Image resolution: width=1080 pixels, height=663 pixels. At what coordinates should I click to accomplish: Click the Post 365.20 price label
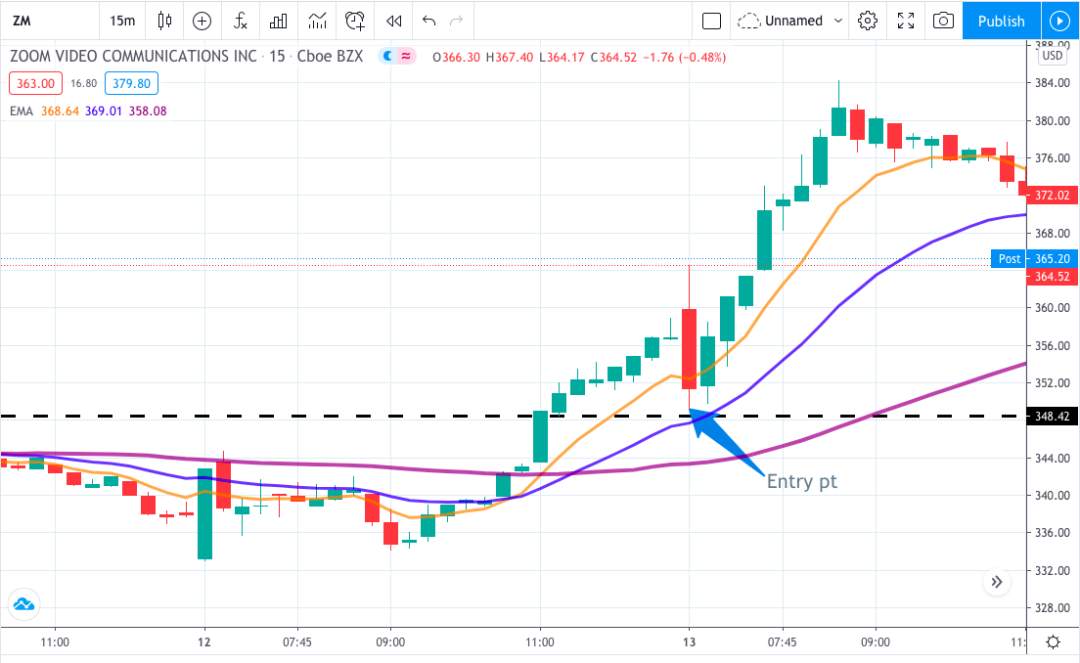tap(1034, 259)
